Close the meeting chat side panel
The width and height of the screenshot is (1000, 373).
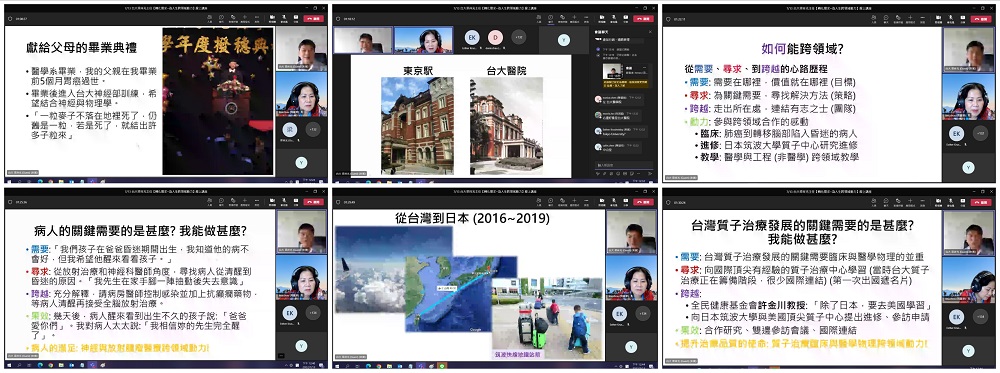(651, 32)
